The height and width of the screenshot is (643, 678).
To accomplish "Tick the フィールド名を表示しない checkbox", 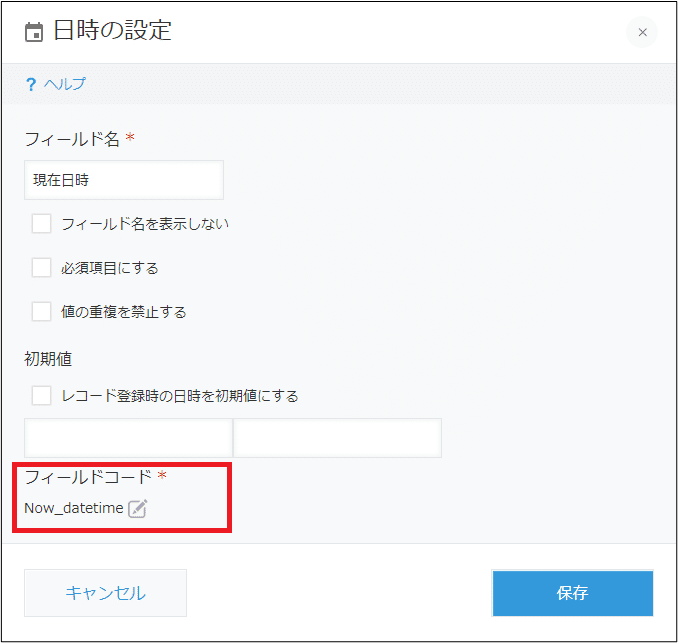I will pos(42,224).
